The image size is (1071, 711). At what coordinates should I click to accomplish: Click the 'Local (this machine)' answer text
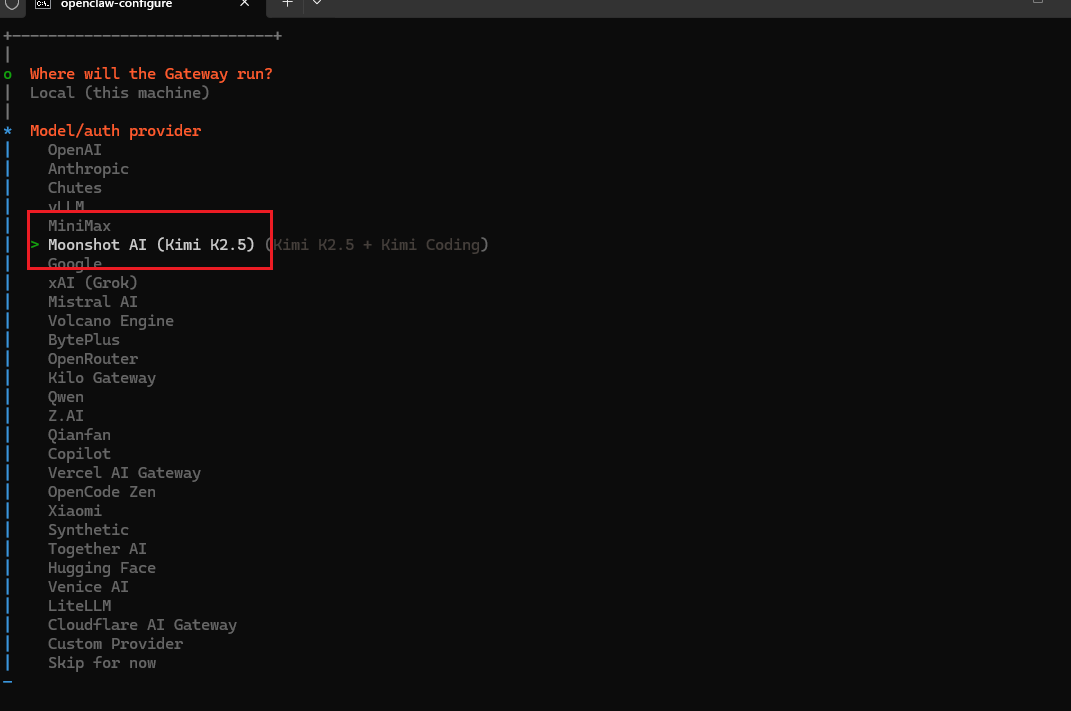pyautogui.click(x=120, y=93)
